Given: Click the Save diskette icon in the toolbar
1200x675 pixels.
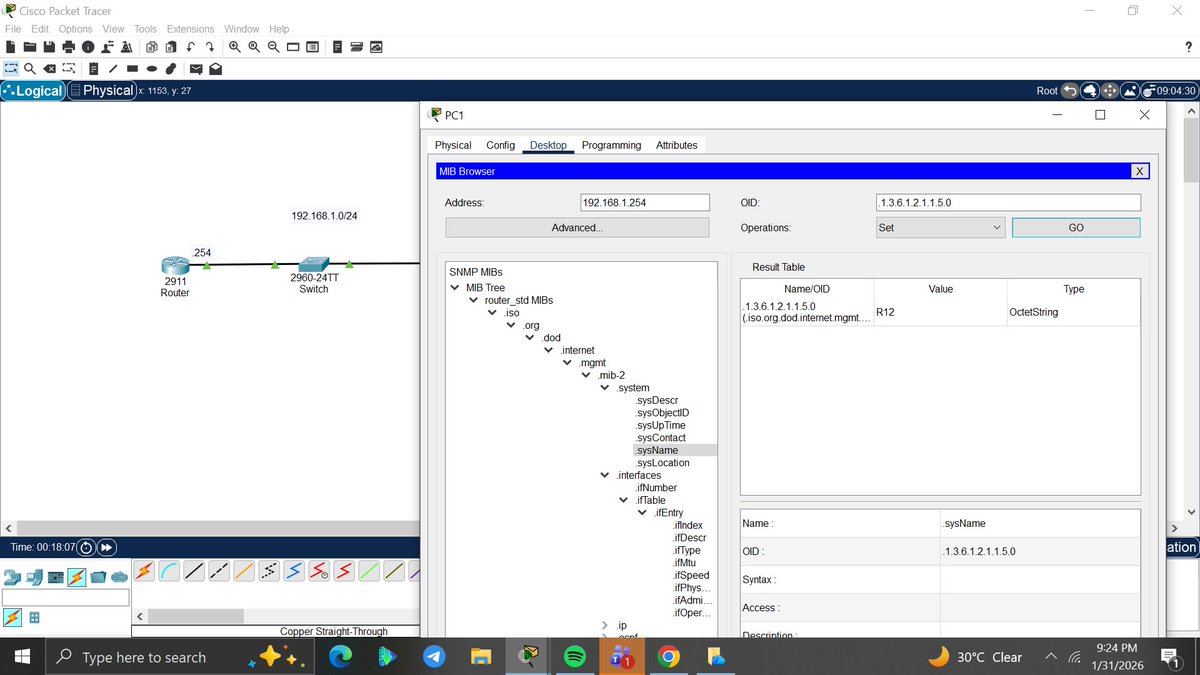Looking at the screenshot, I should click(49, 47).
